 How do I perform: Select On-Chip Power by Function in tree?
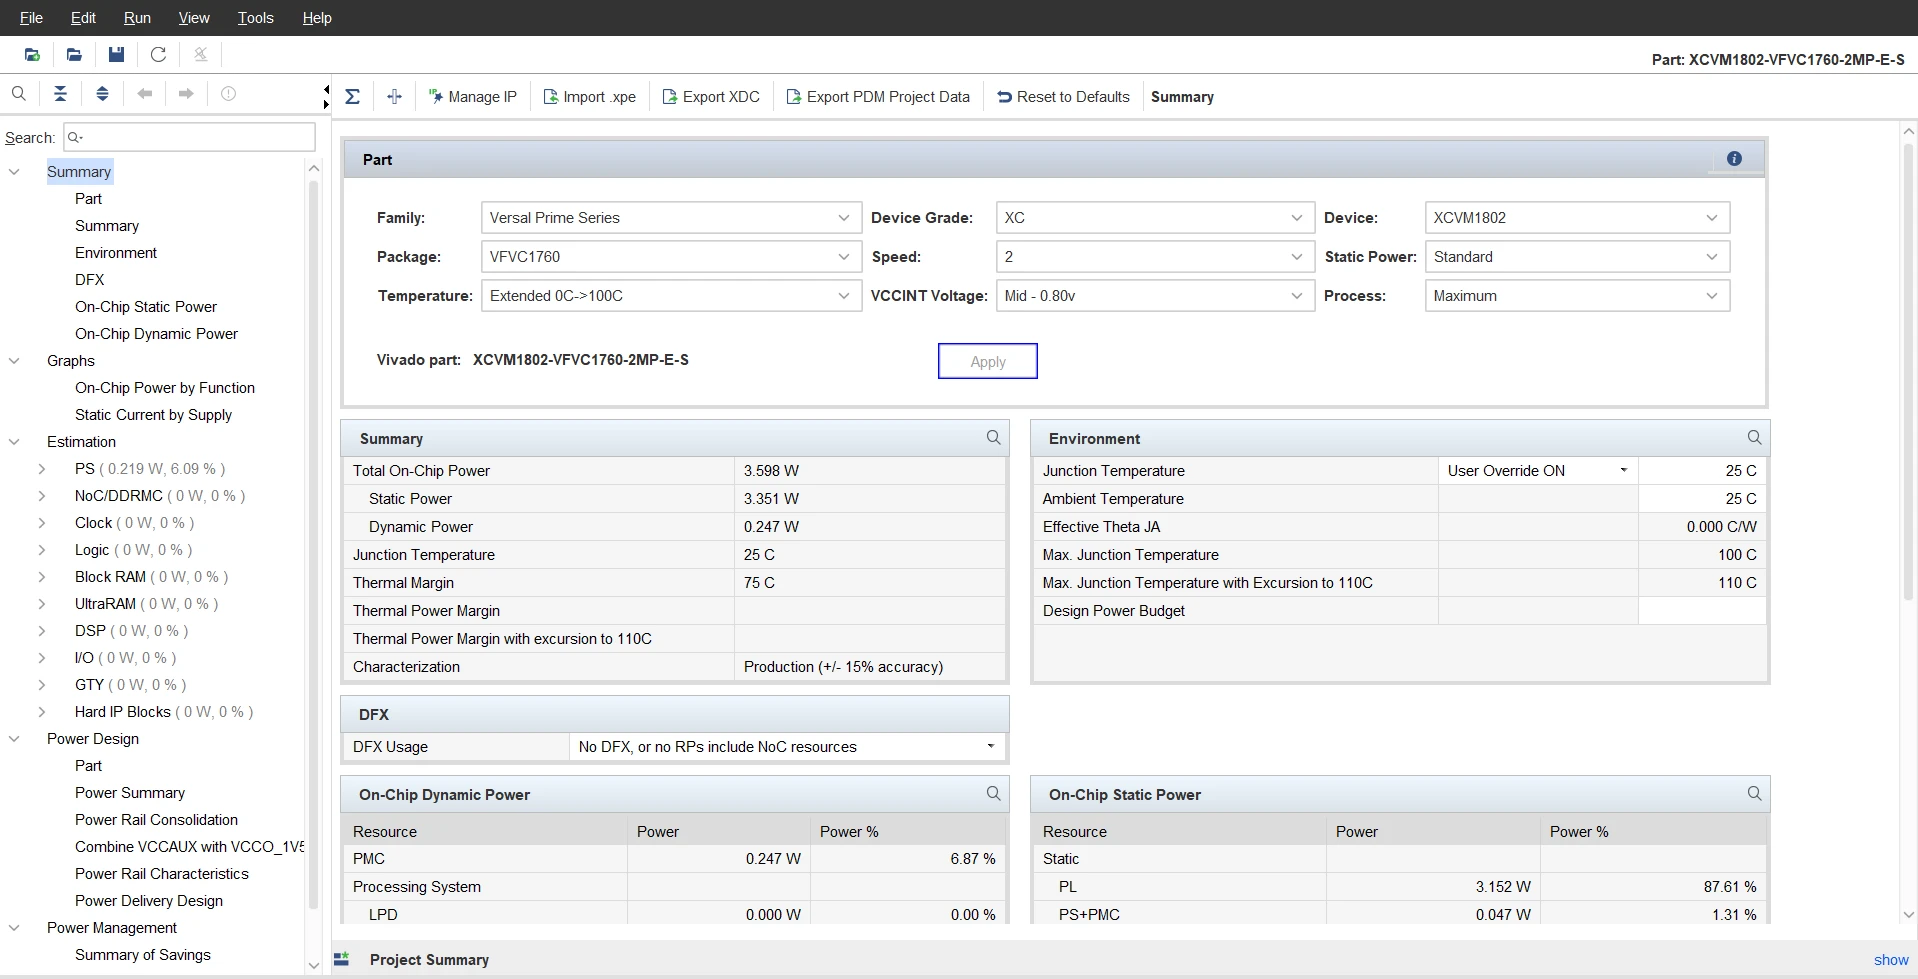tap(165, 388)
